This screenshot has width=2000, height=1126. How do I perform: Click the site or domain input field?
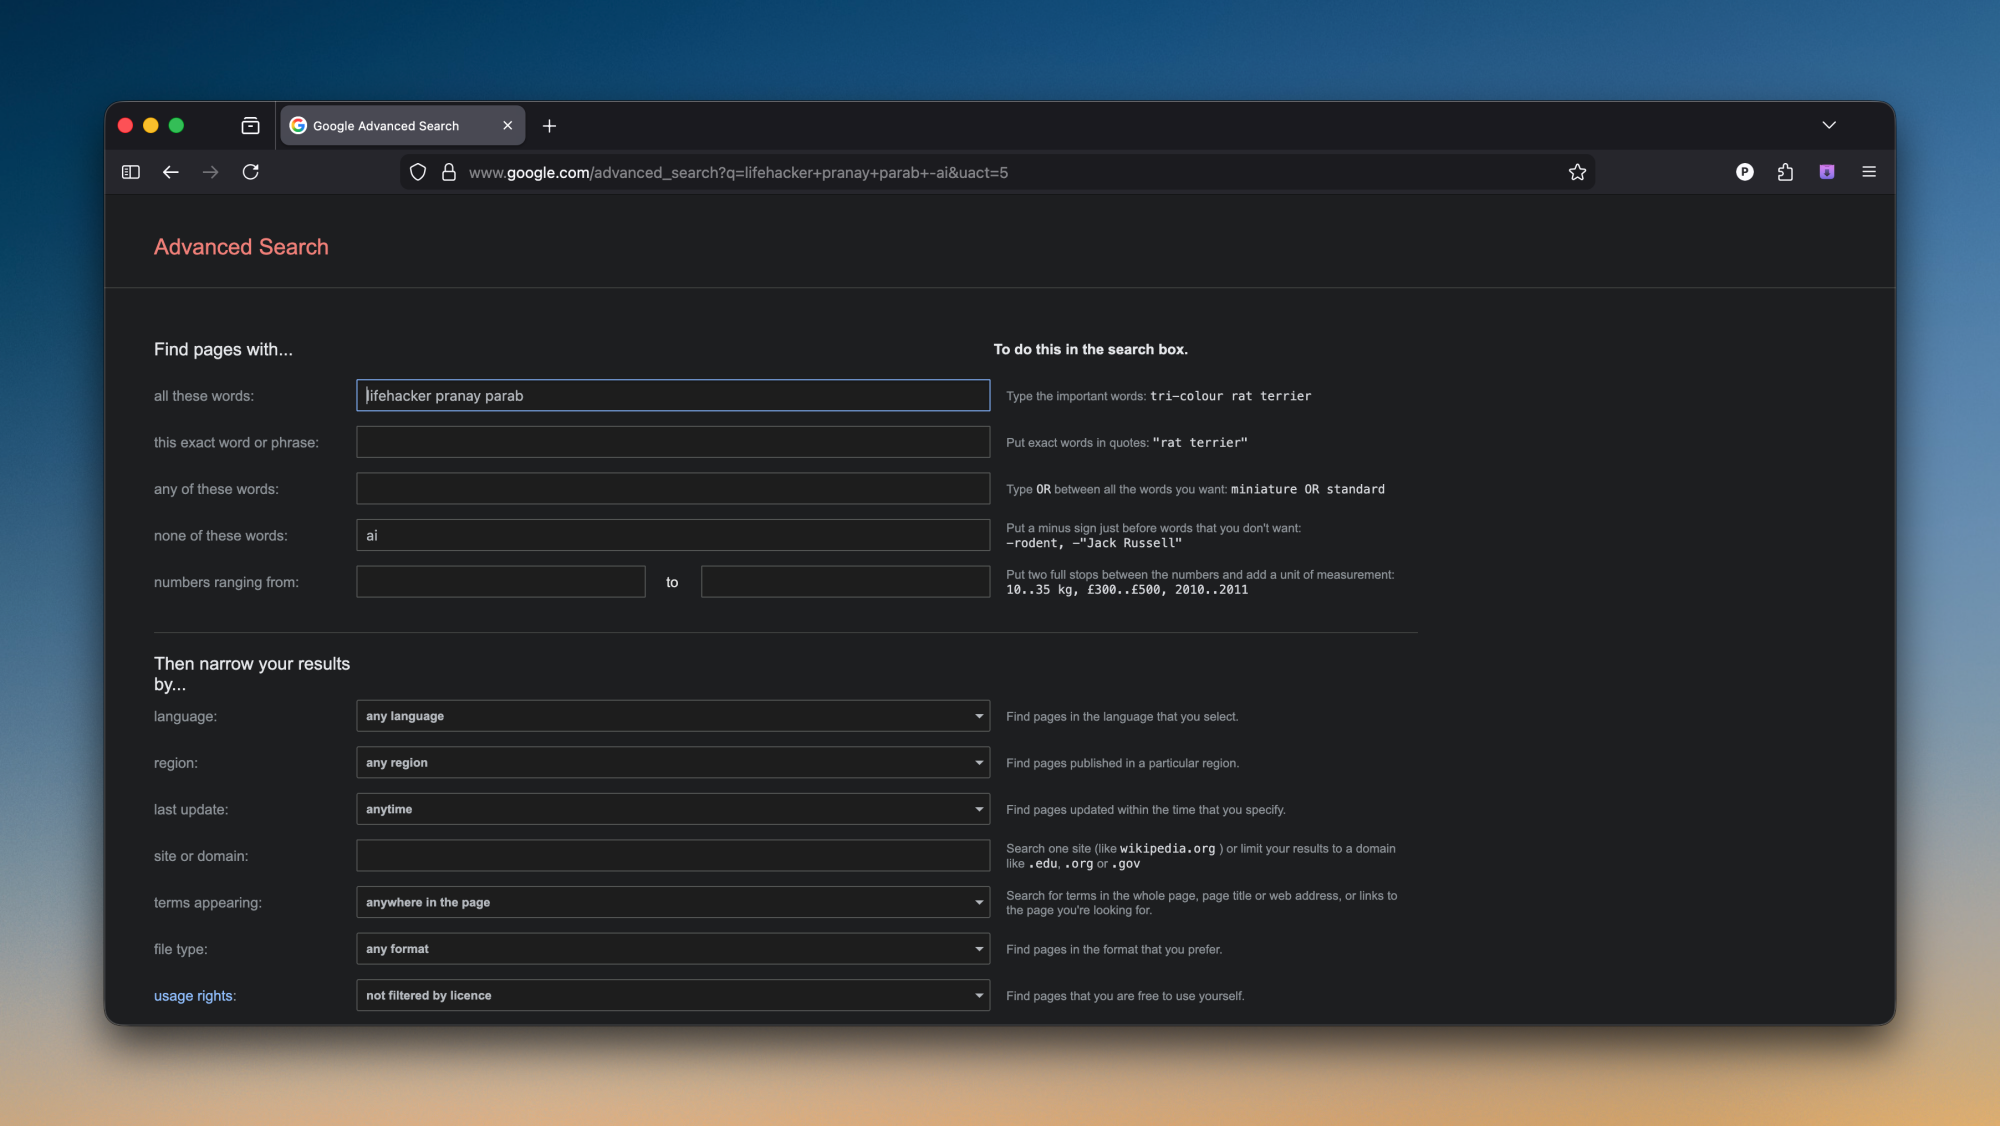[672, 855]
